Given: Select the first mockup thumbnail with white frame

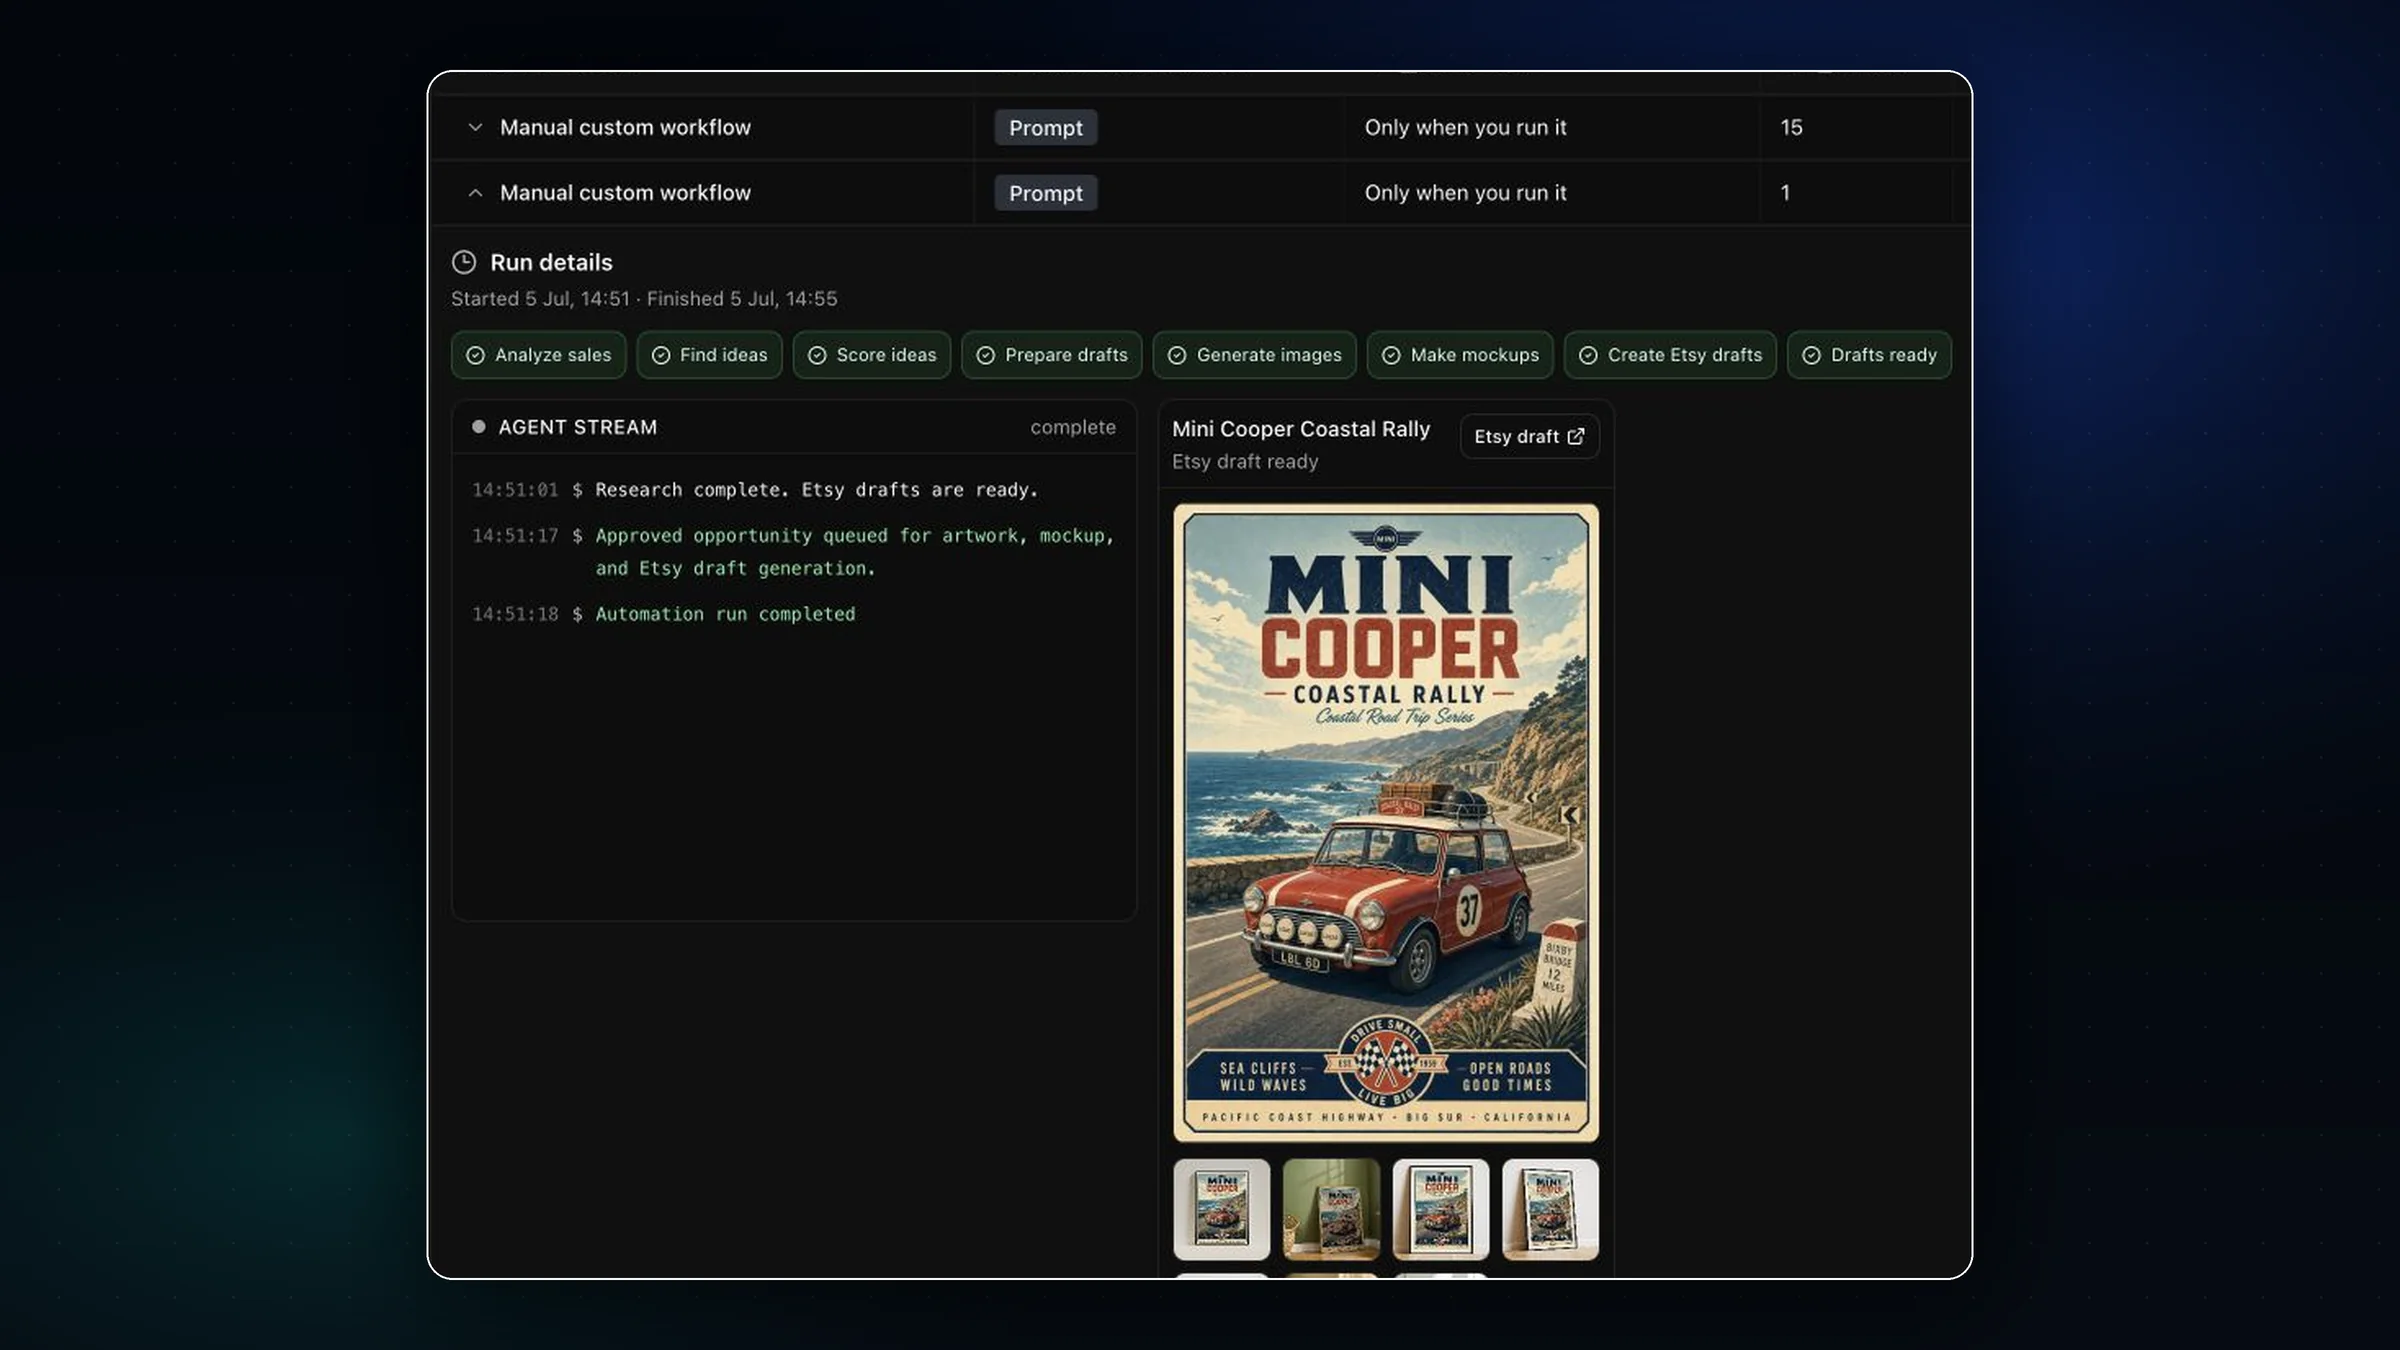Looking at the screenshot, I should click(1222, 1210).
